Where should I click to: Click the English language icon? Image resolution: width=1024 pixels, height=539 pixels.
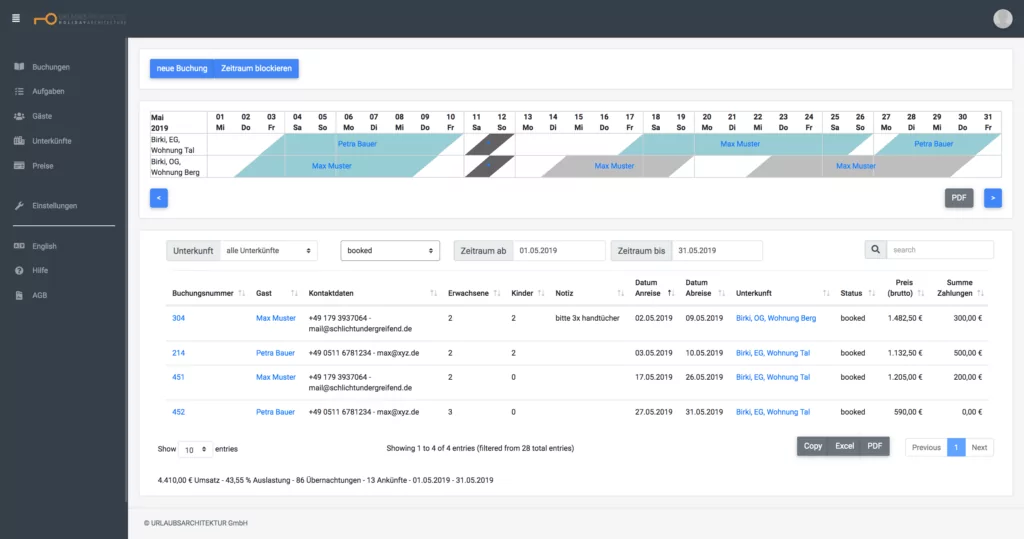pos(19,246)
